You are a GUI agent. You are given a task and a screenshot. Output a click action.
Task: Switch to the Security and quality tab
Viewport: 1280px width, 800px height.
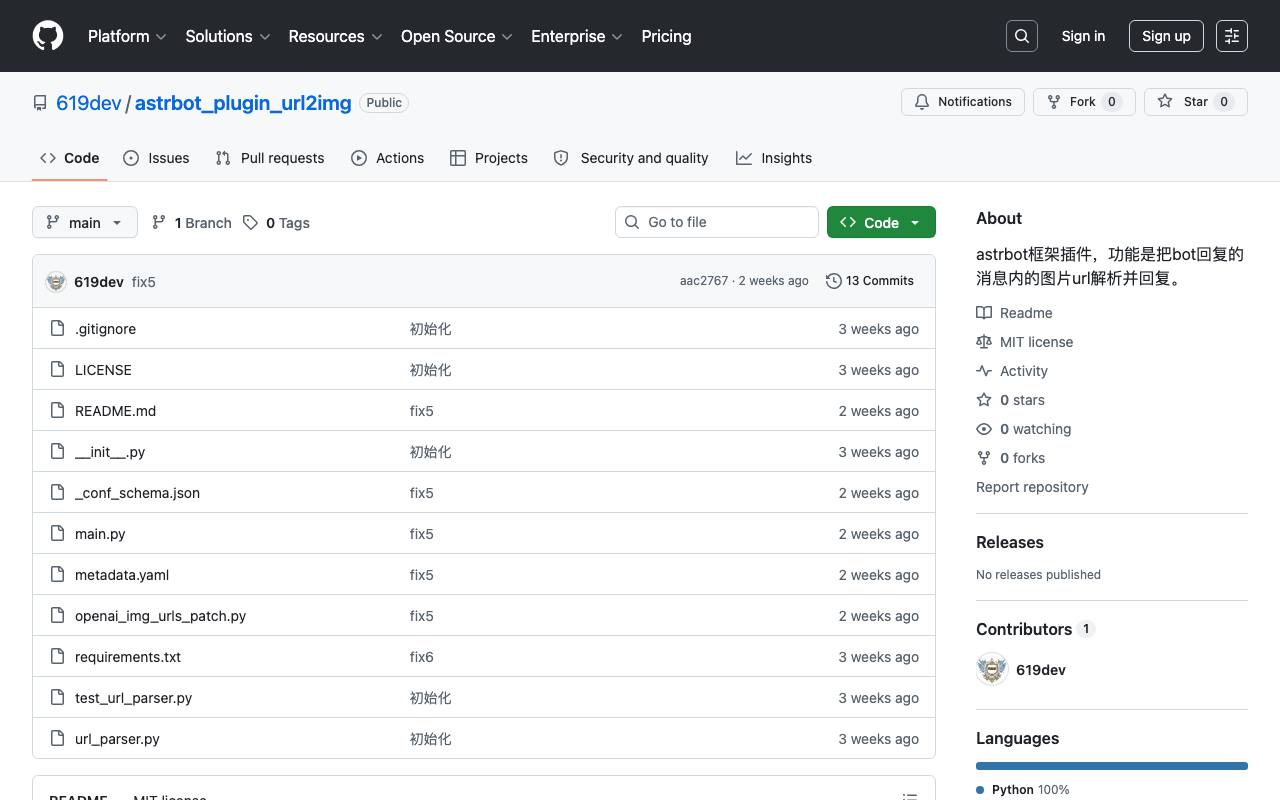[631, 158]
